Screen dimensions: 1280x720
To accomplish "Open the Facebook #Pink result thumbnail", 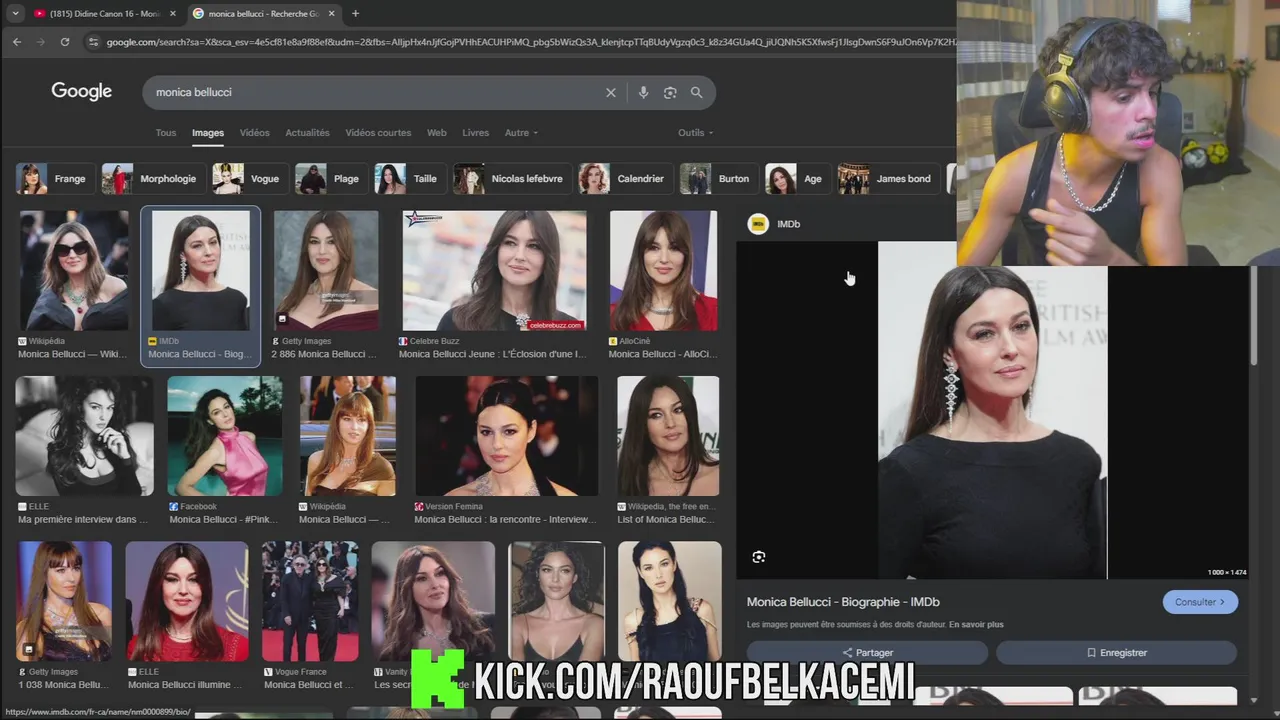I will pos(225,436).
